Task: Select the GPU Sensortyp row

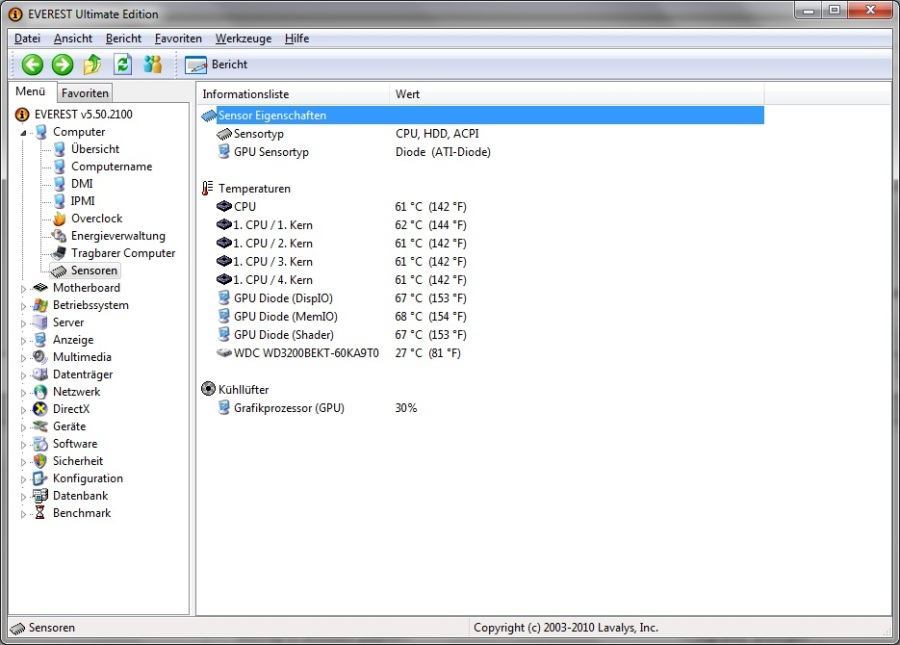Action: click(x=482, y=152)
